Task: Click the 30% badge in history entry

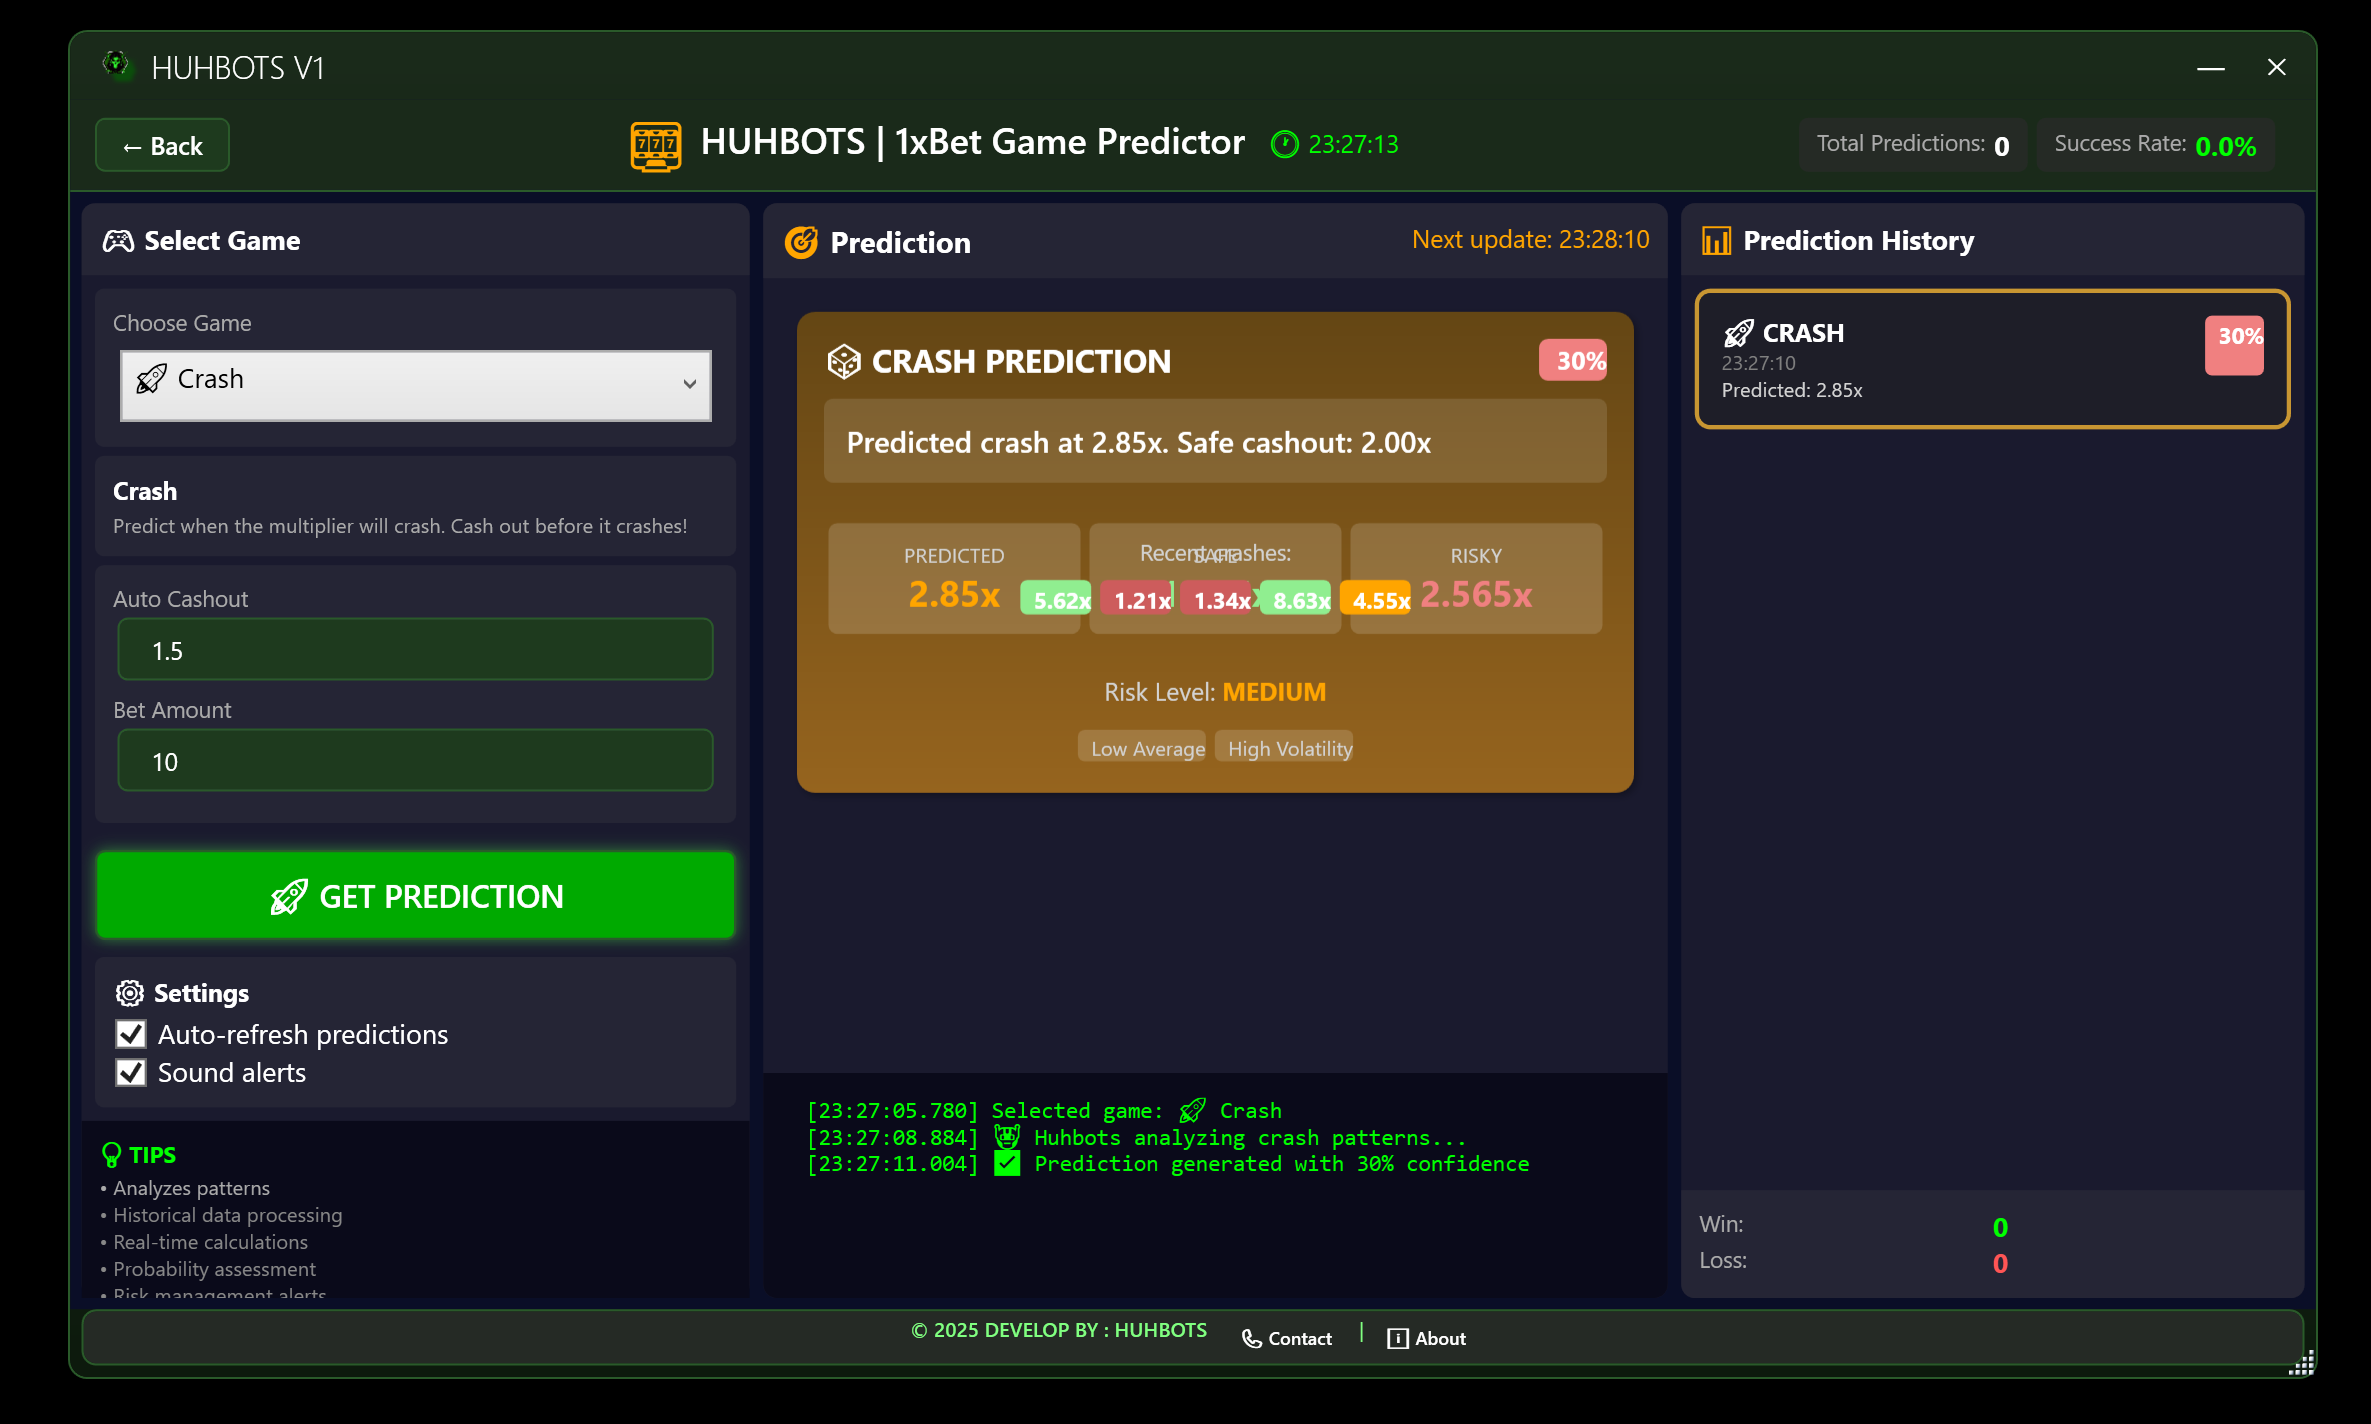Action: pos(2234,346)
